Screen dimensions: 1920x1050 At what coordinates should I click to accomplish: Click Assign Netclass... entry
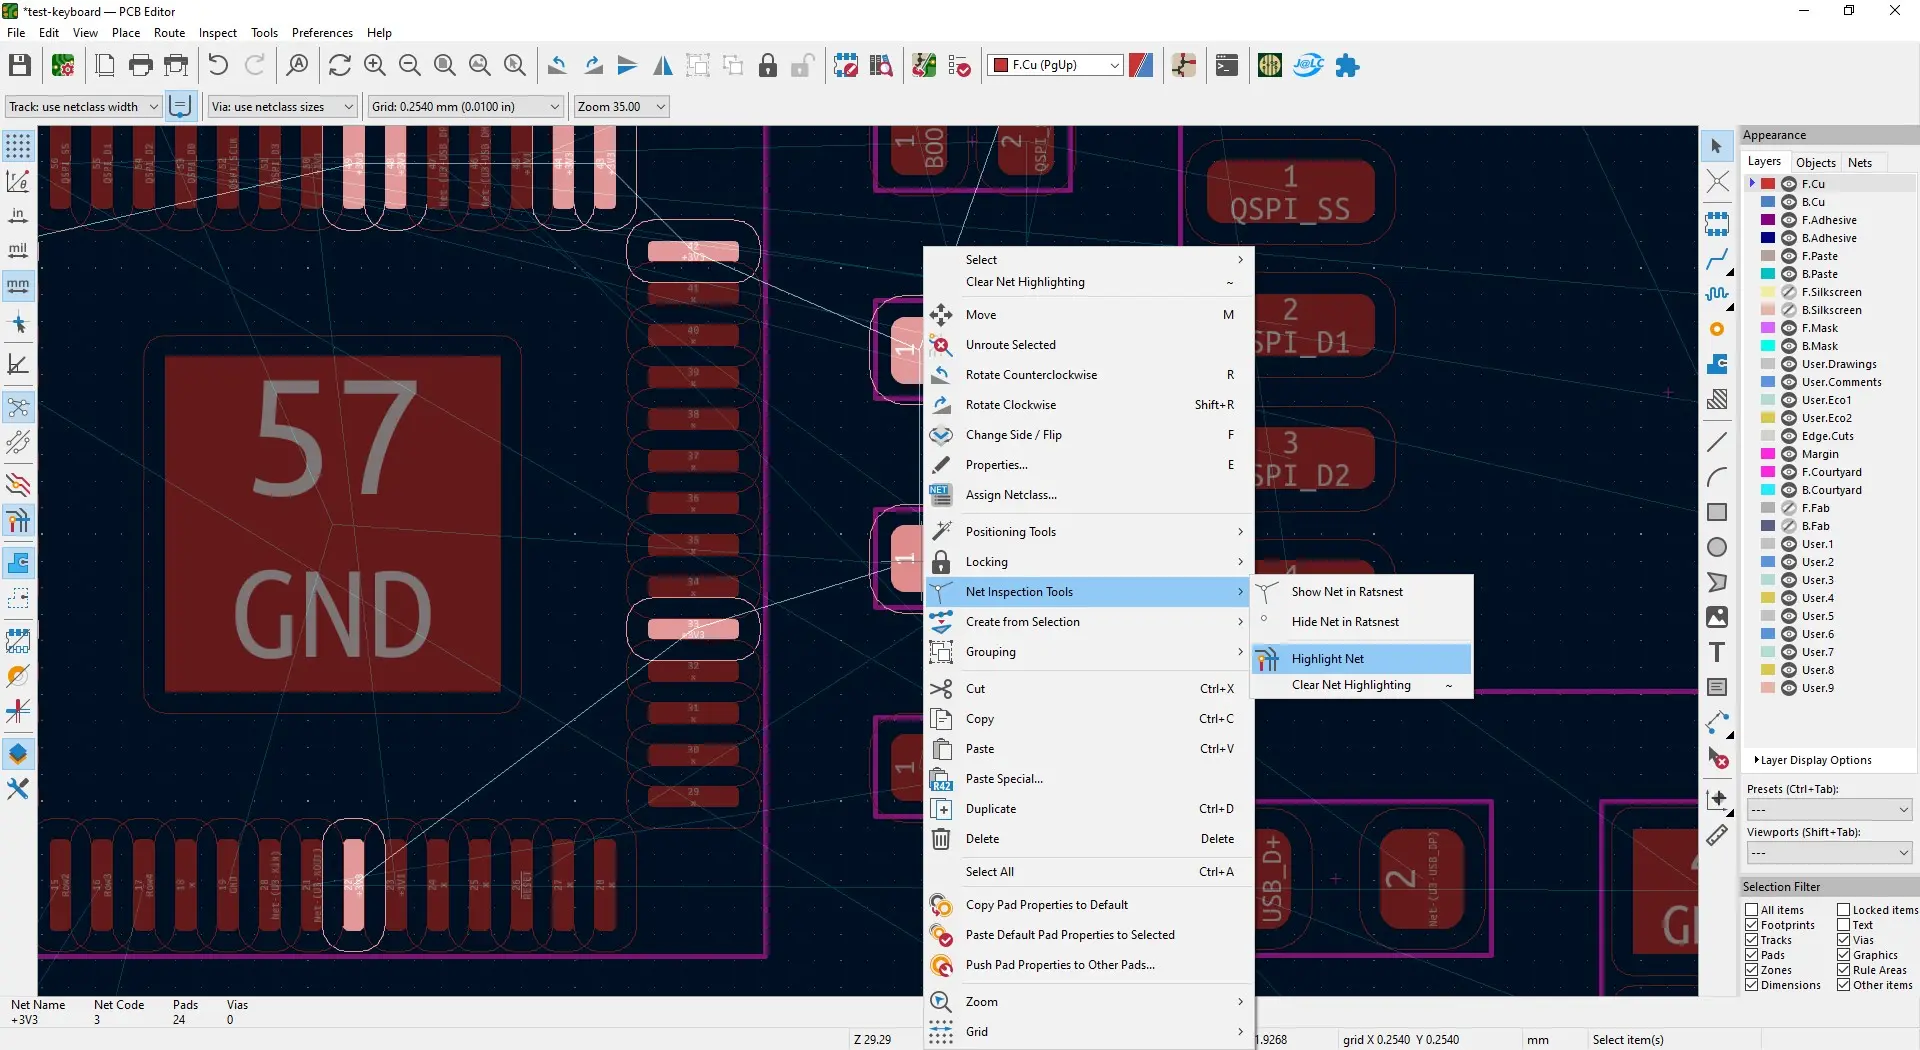(1090, 495)
